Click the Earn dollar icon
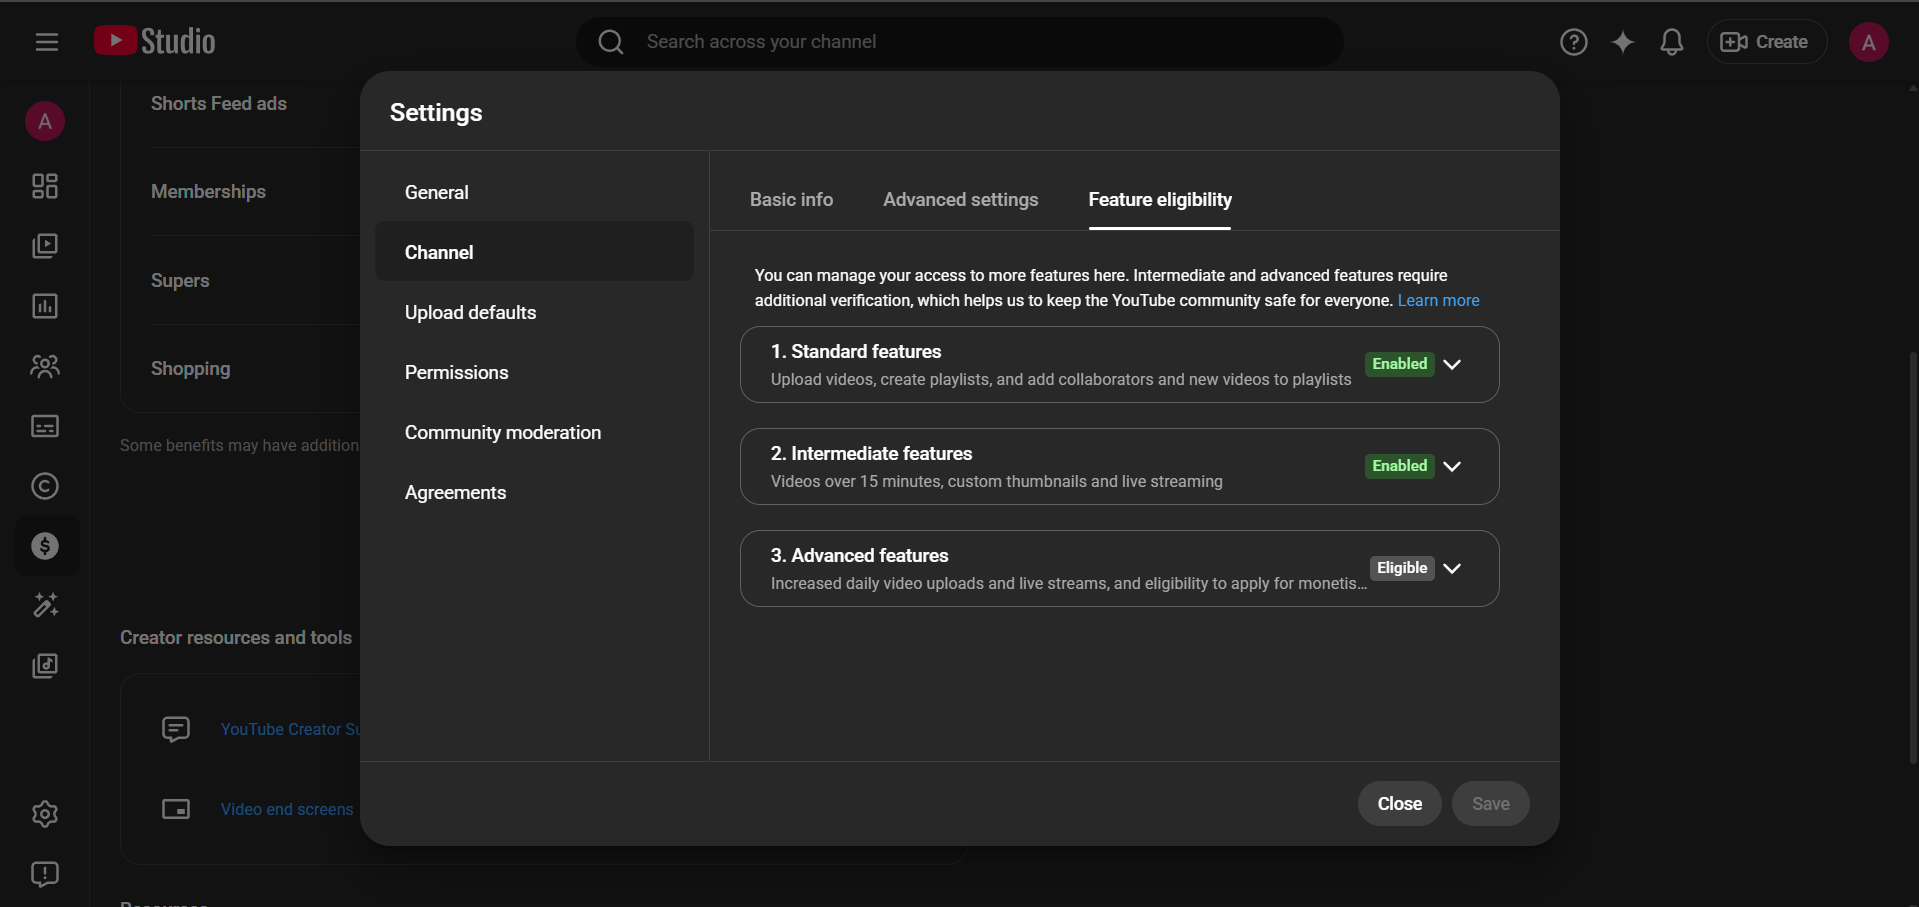1919x907 pixels. click(x=45, y=546)
